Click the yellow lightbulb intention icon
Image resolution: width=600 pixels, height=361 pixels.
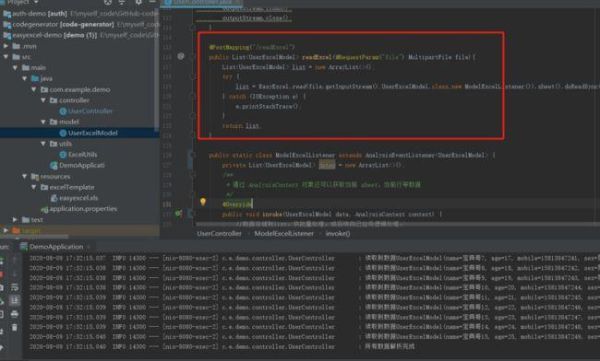tap(203, 202)
